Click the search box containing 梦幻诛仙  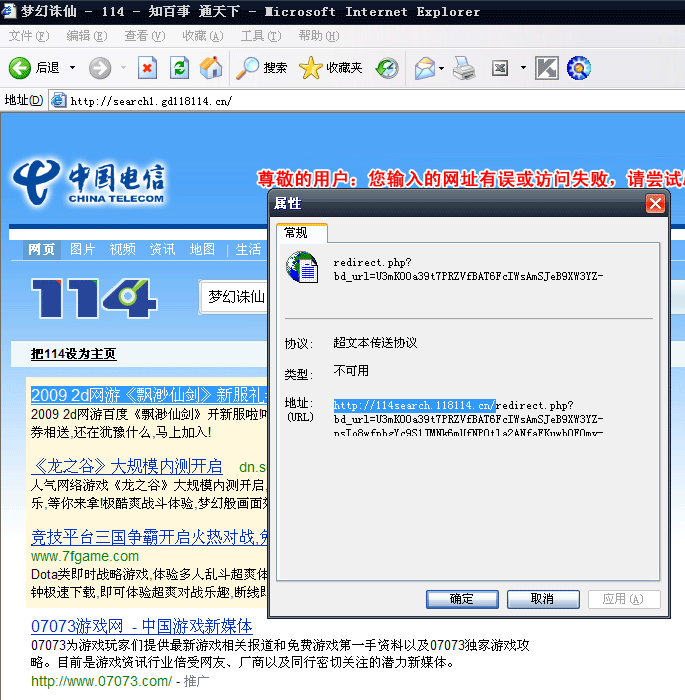234,297
